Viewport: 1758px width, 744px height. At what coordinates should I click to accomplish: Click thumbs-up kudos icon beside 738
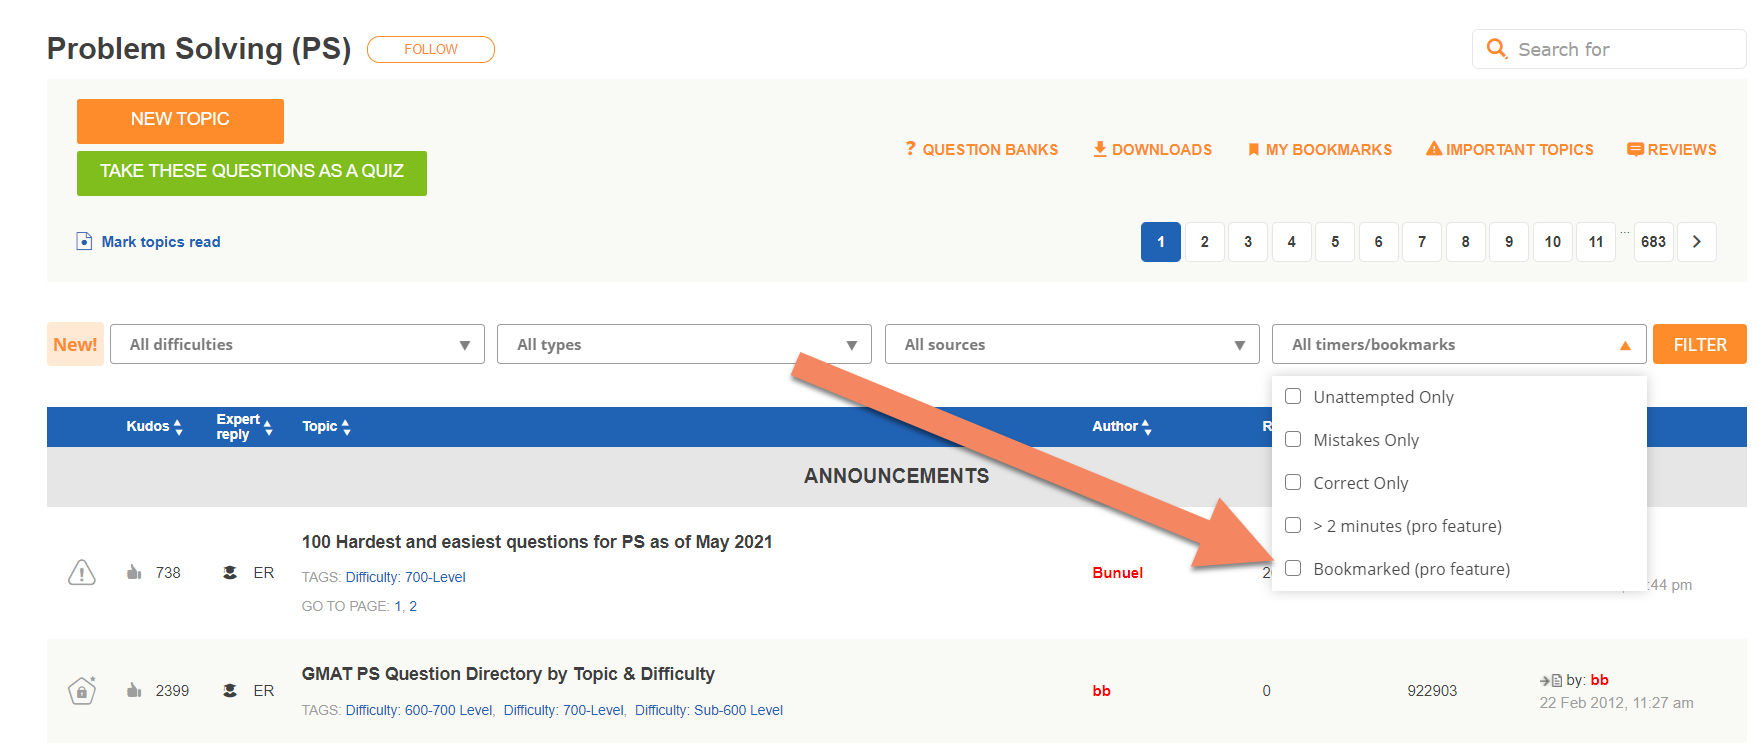pos(134,572)
